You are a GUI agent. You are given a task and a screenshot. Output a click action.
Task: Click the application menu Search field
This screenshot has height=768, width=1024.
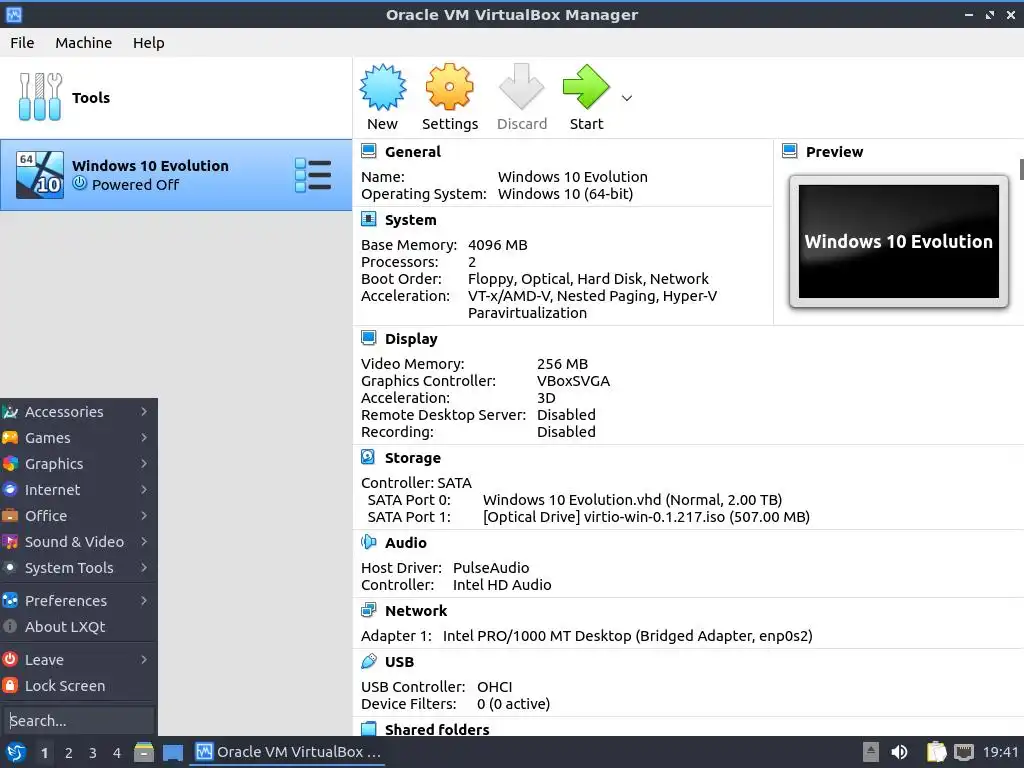[78, 720]
